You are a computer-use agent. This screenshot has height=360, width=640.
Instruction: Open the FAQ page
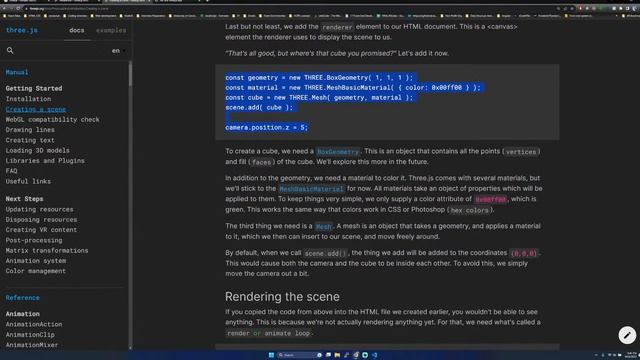11,171
